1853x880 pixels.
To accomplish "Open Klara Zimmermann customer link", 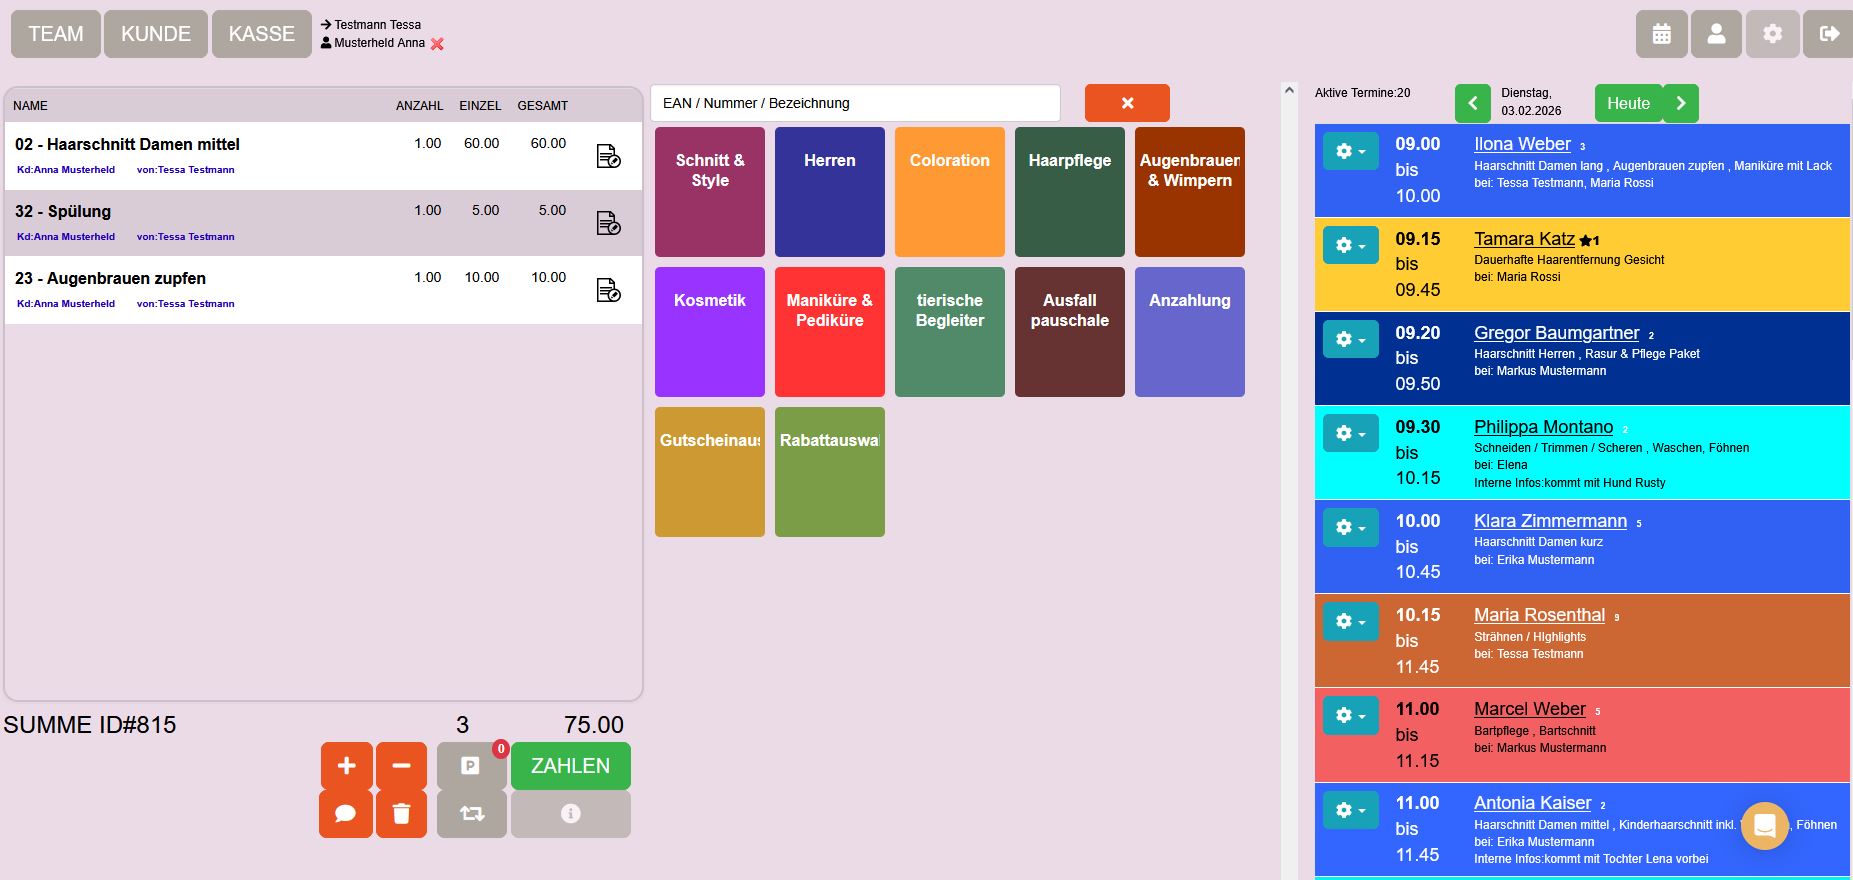I will point(1550,521).
